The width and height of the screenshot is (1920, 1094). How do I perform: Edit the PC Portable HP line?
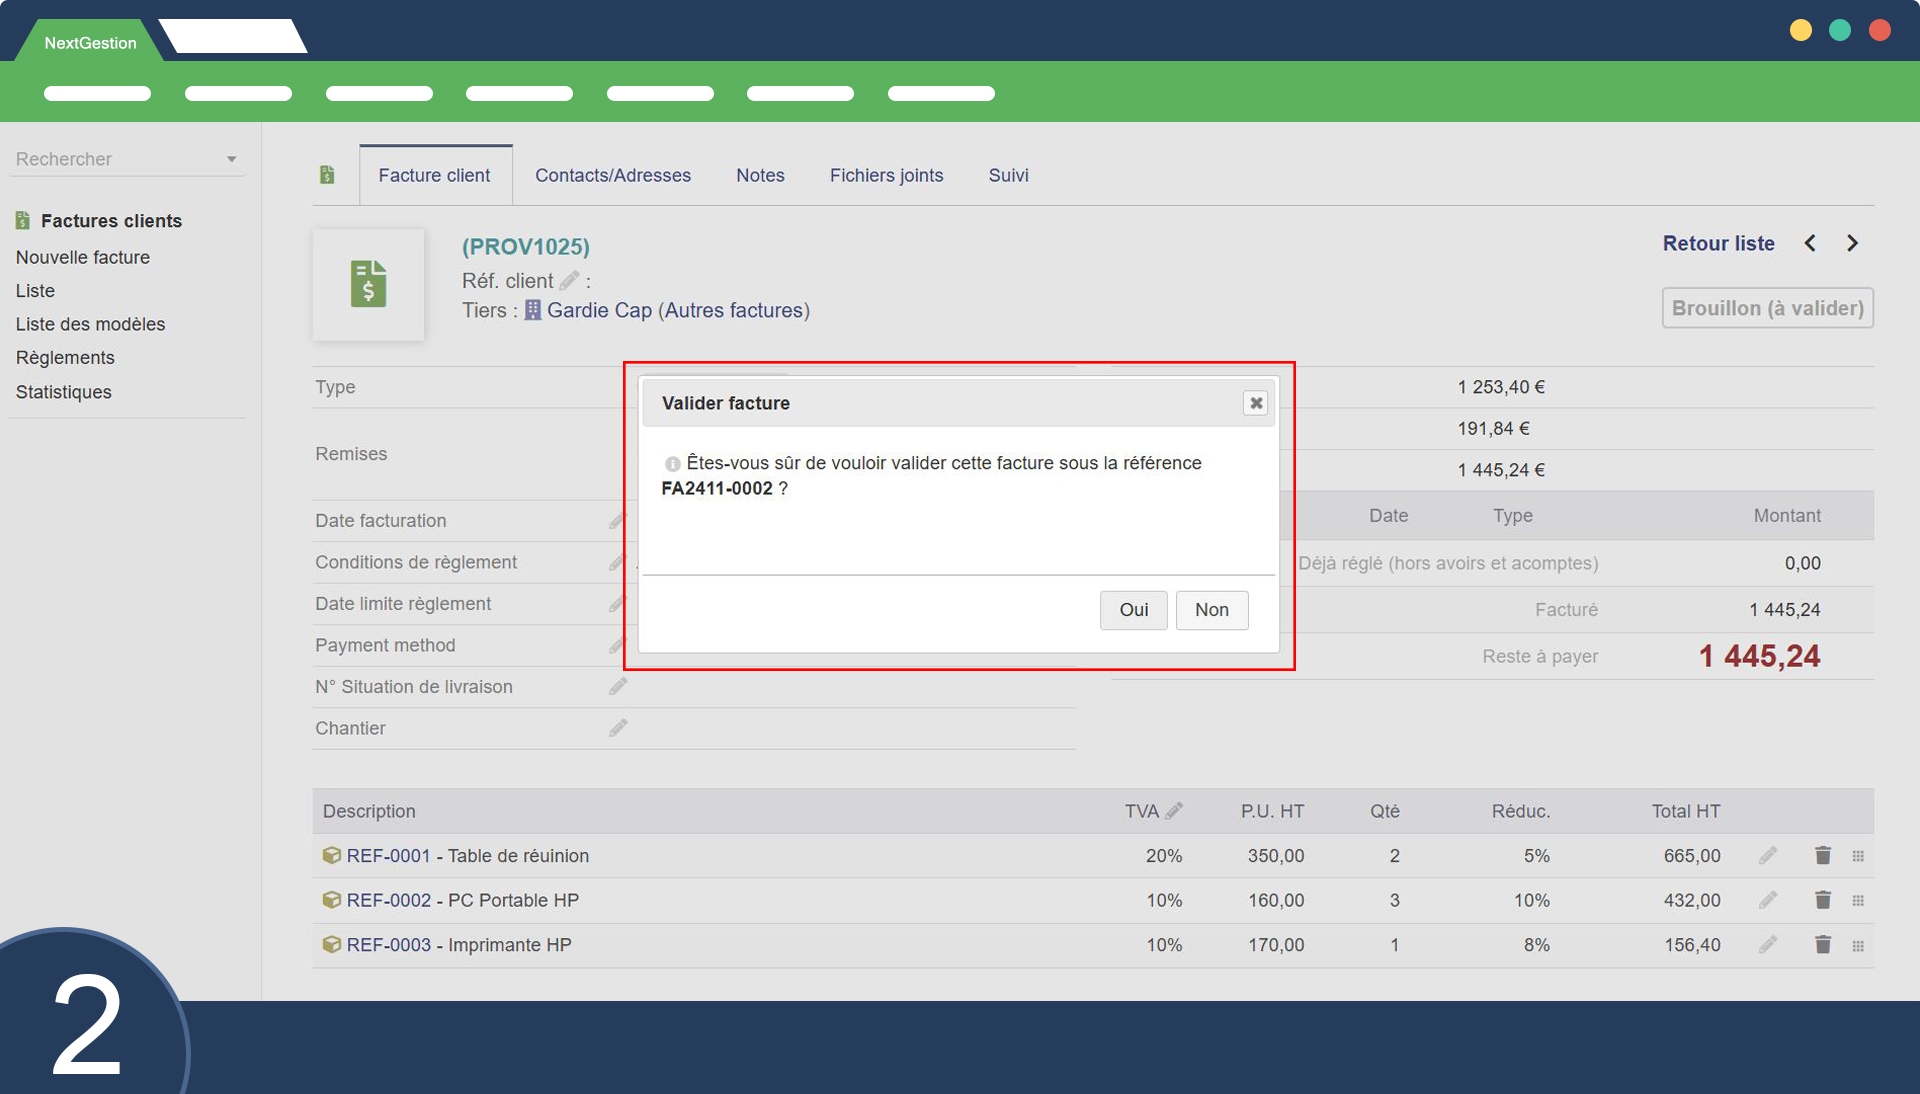click(1767, 900)
